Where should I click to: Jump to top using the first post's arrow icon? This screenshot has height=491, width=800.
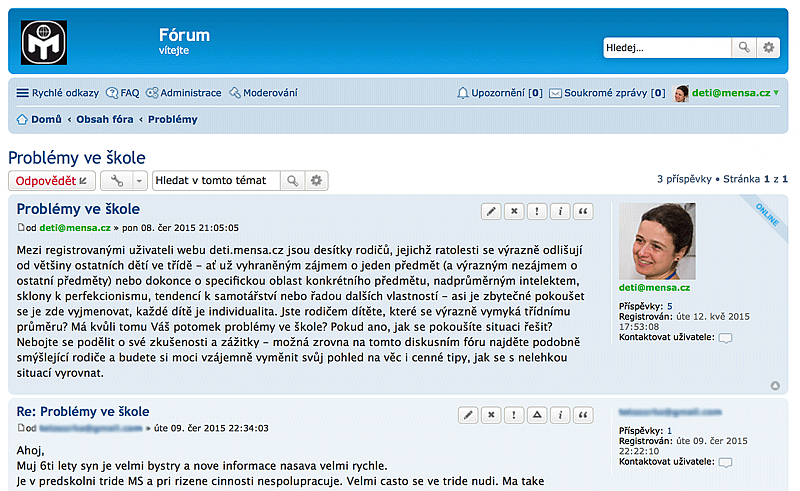point(776,385)
